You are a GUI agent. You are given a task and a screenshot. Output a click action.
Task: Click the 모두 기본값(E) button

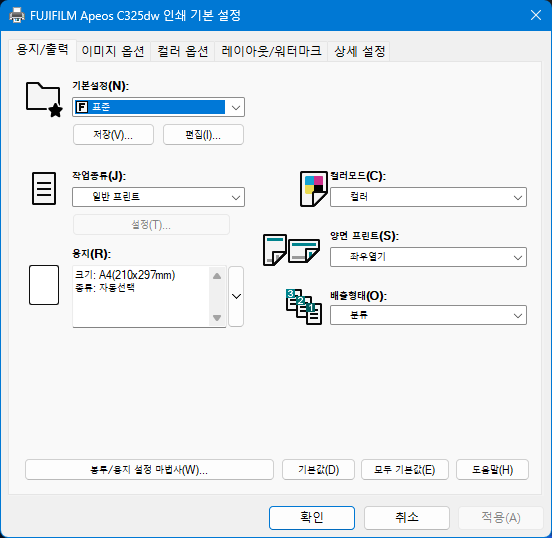click(x=405, y=469)
